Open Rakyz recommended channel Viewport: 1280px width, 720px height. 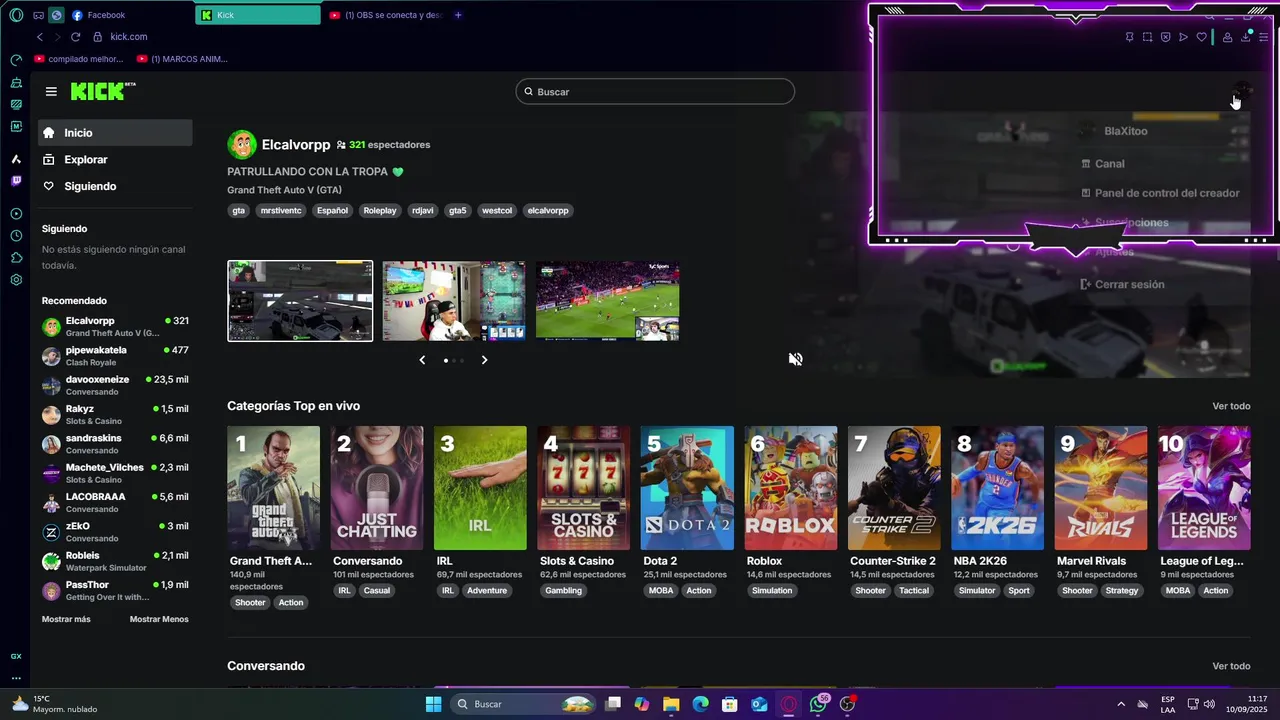coord(115,415)
